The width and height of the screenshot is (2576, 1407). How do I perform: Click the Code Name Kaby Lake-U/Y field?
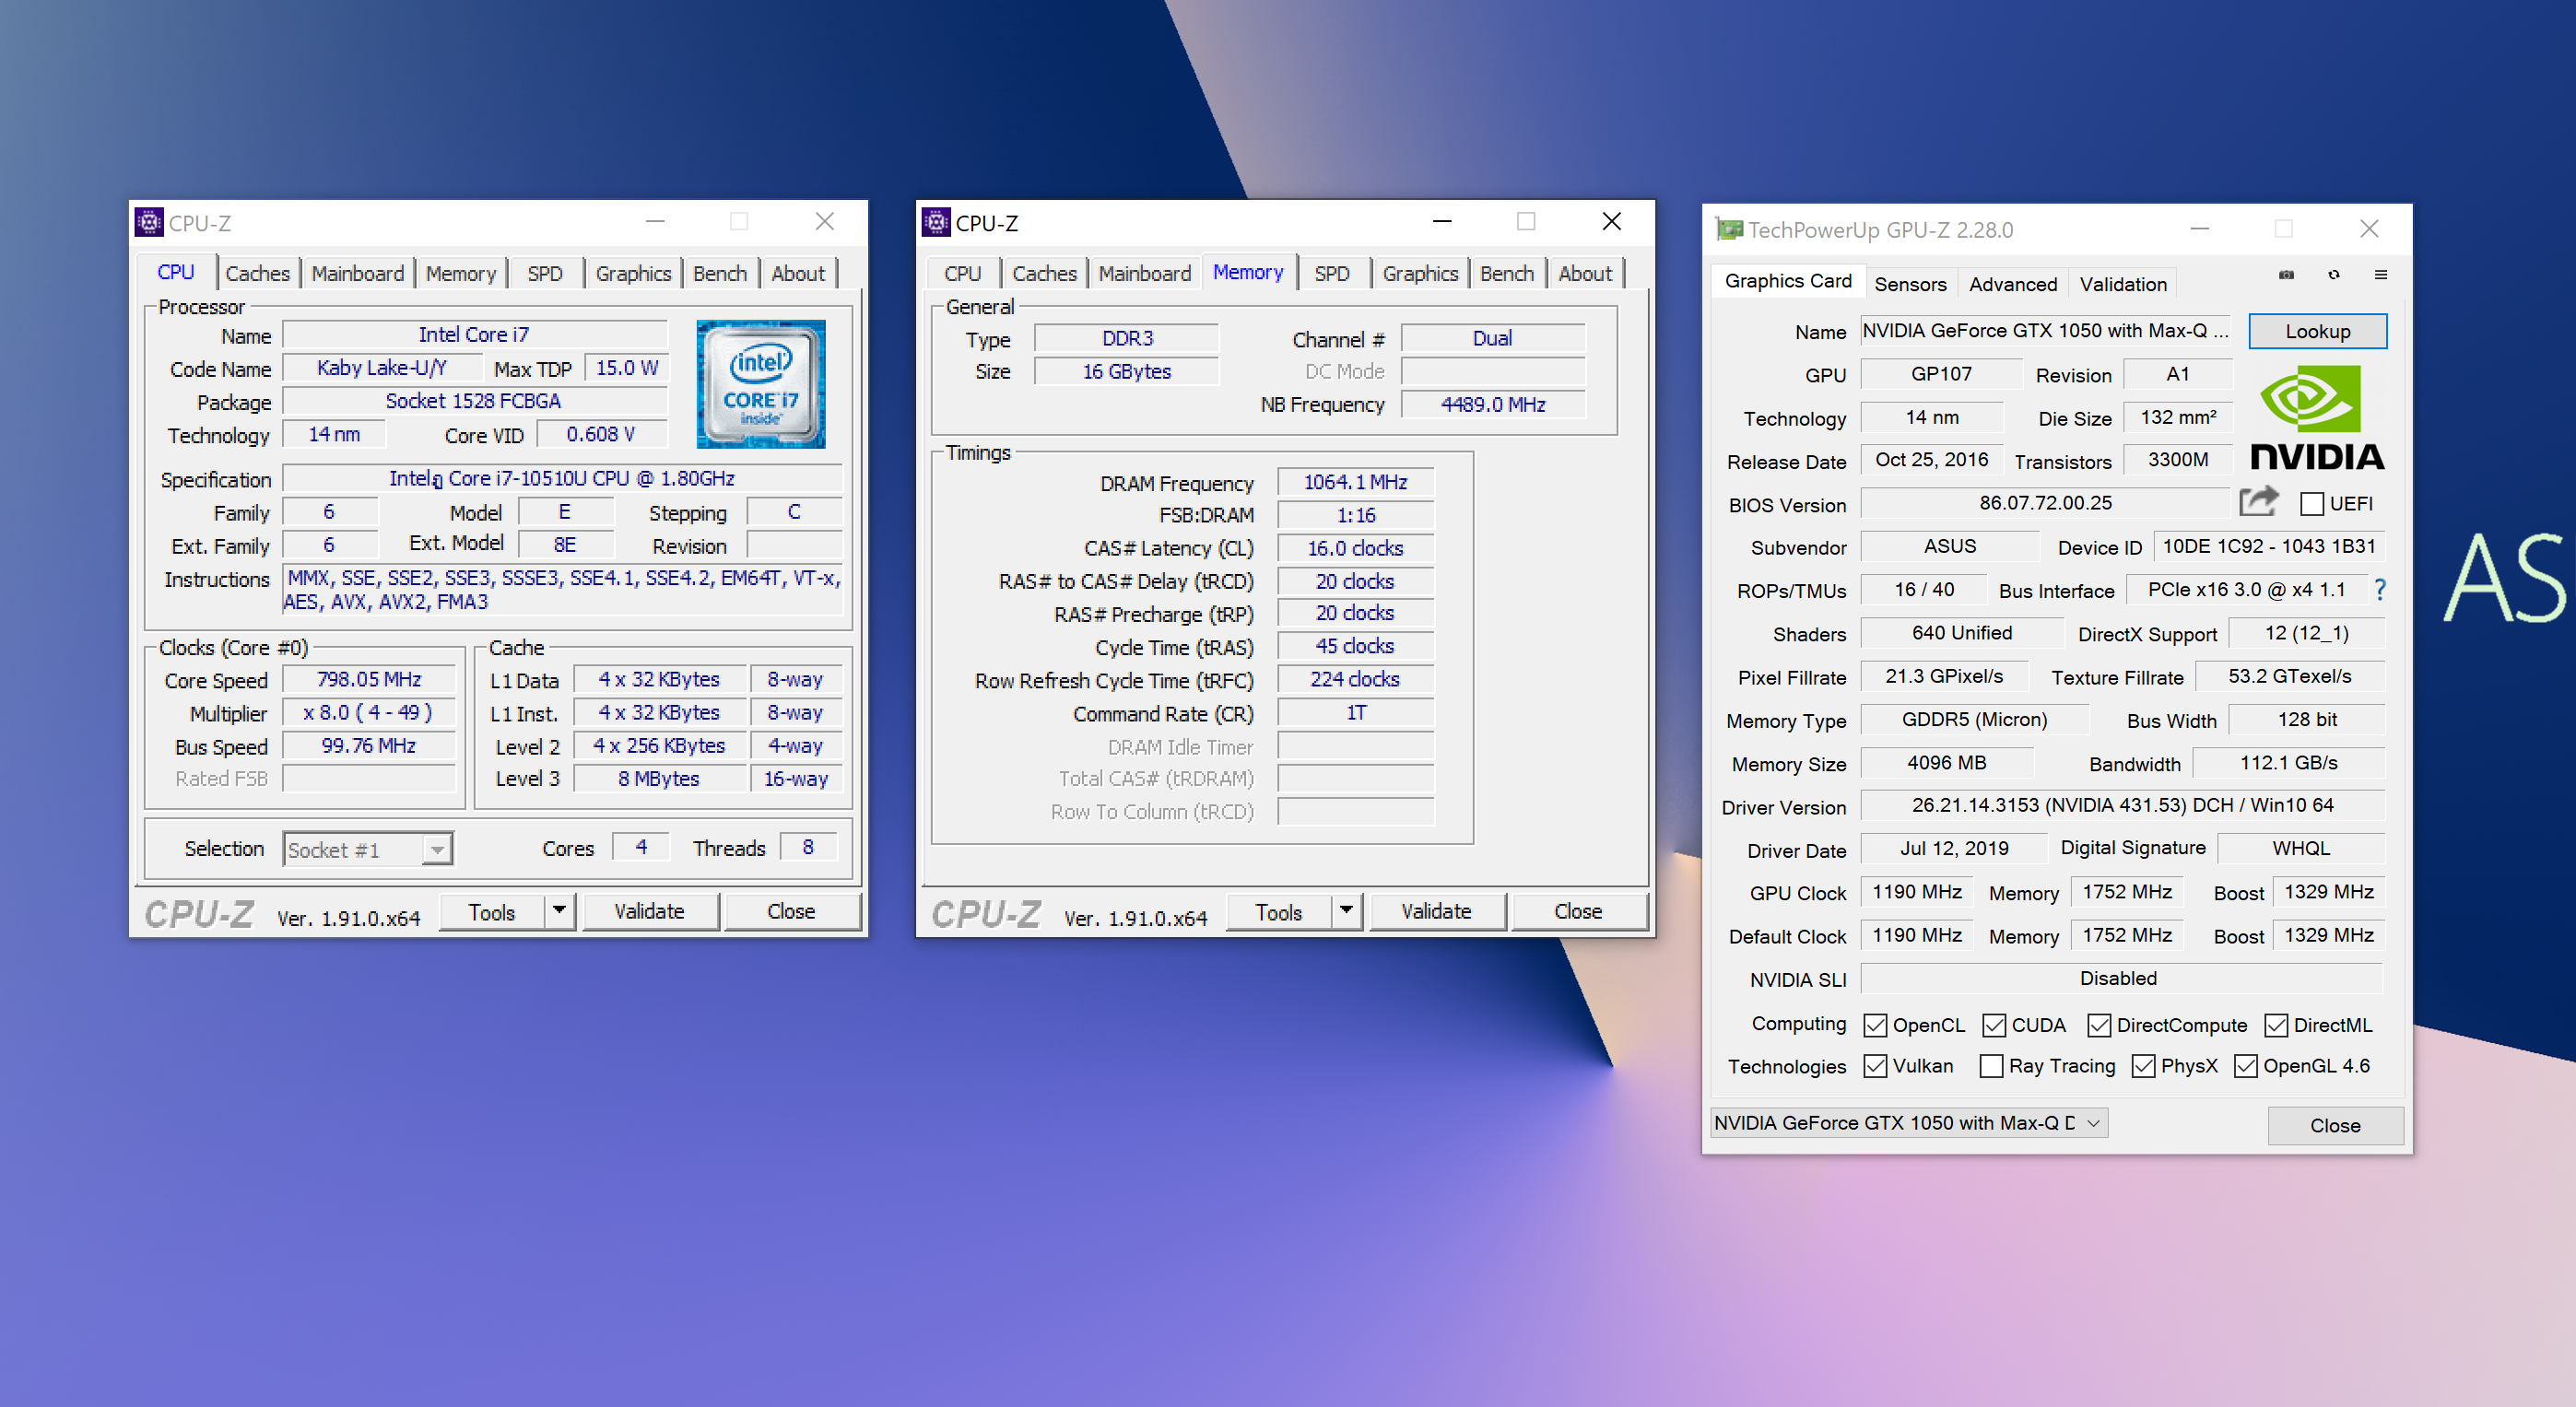point(382,368)
